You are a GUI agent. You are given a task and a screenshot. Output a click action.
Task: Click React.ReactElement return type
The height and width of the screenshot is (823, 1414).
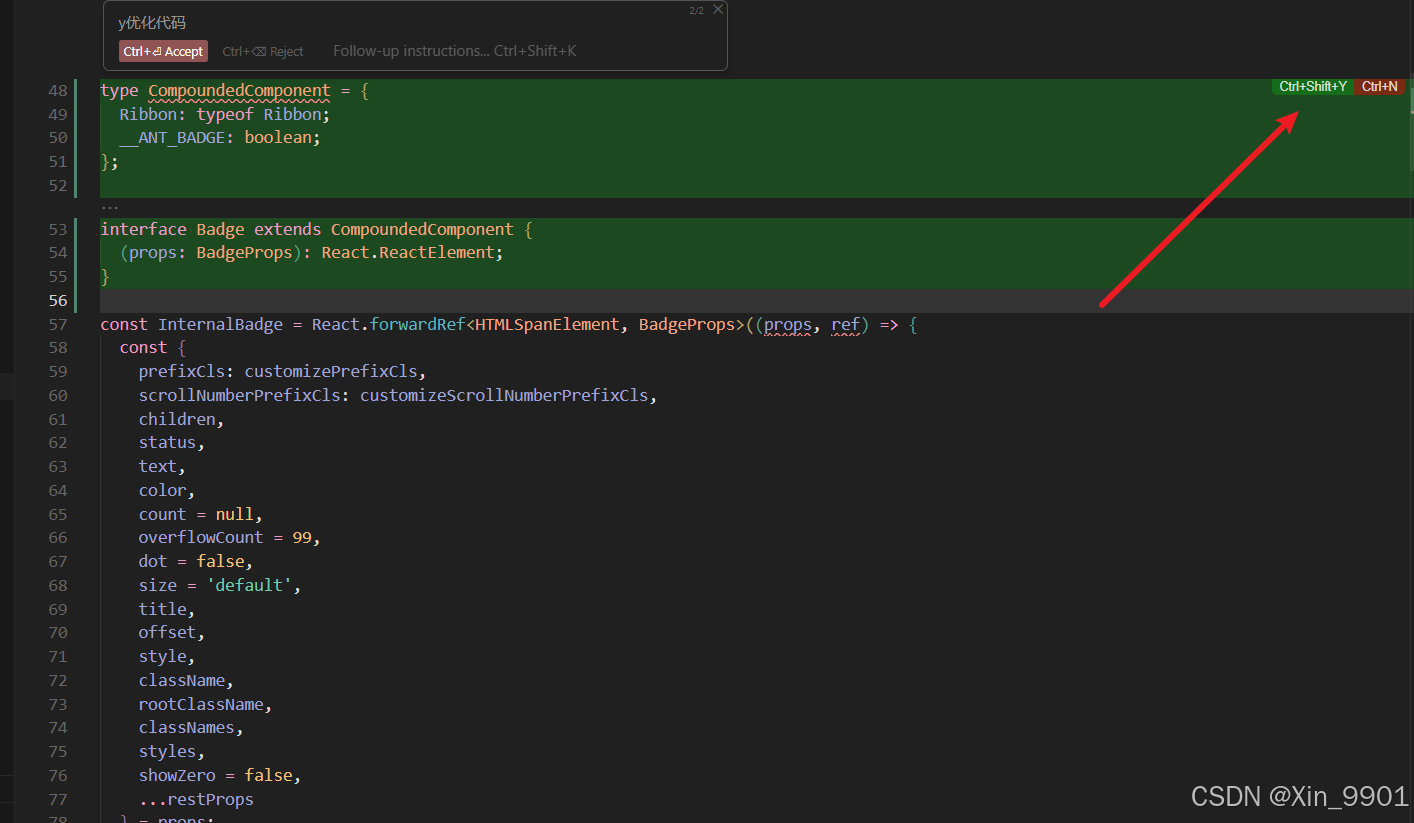coord(408,253)
